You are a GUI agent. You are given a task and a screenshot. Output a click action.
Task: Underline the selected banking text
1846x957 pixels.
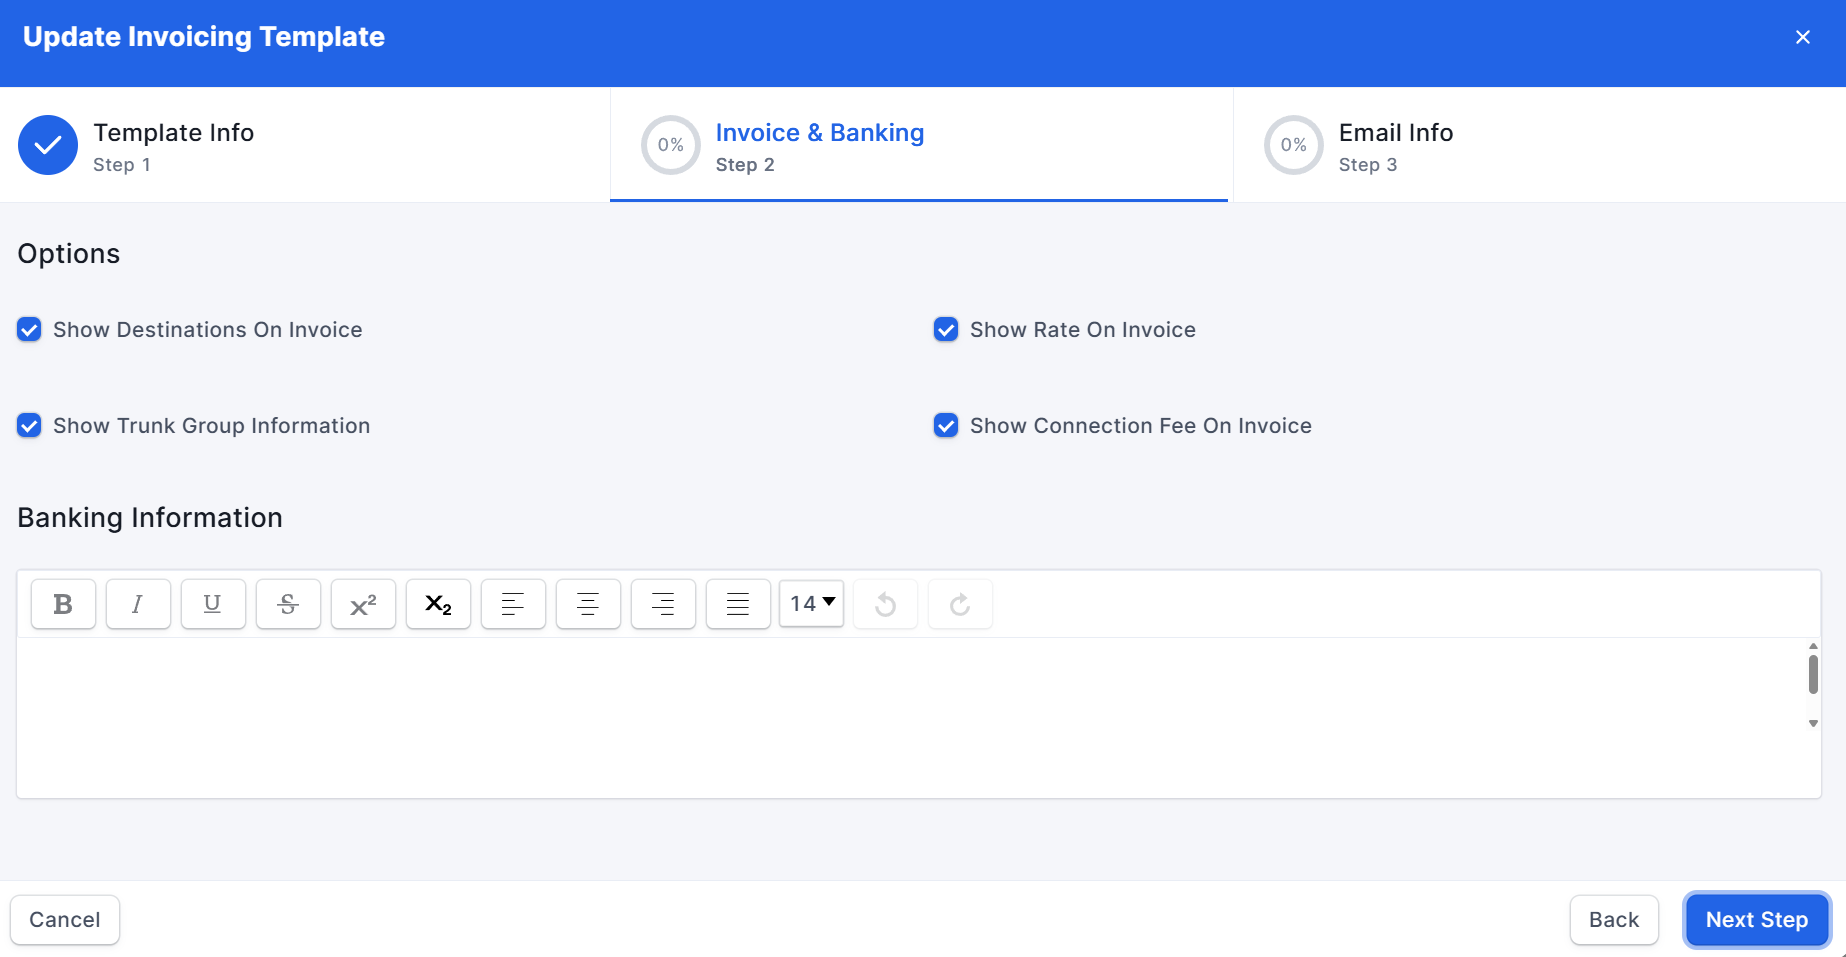pos(213,604)
